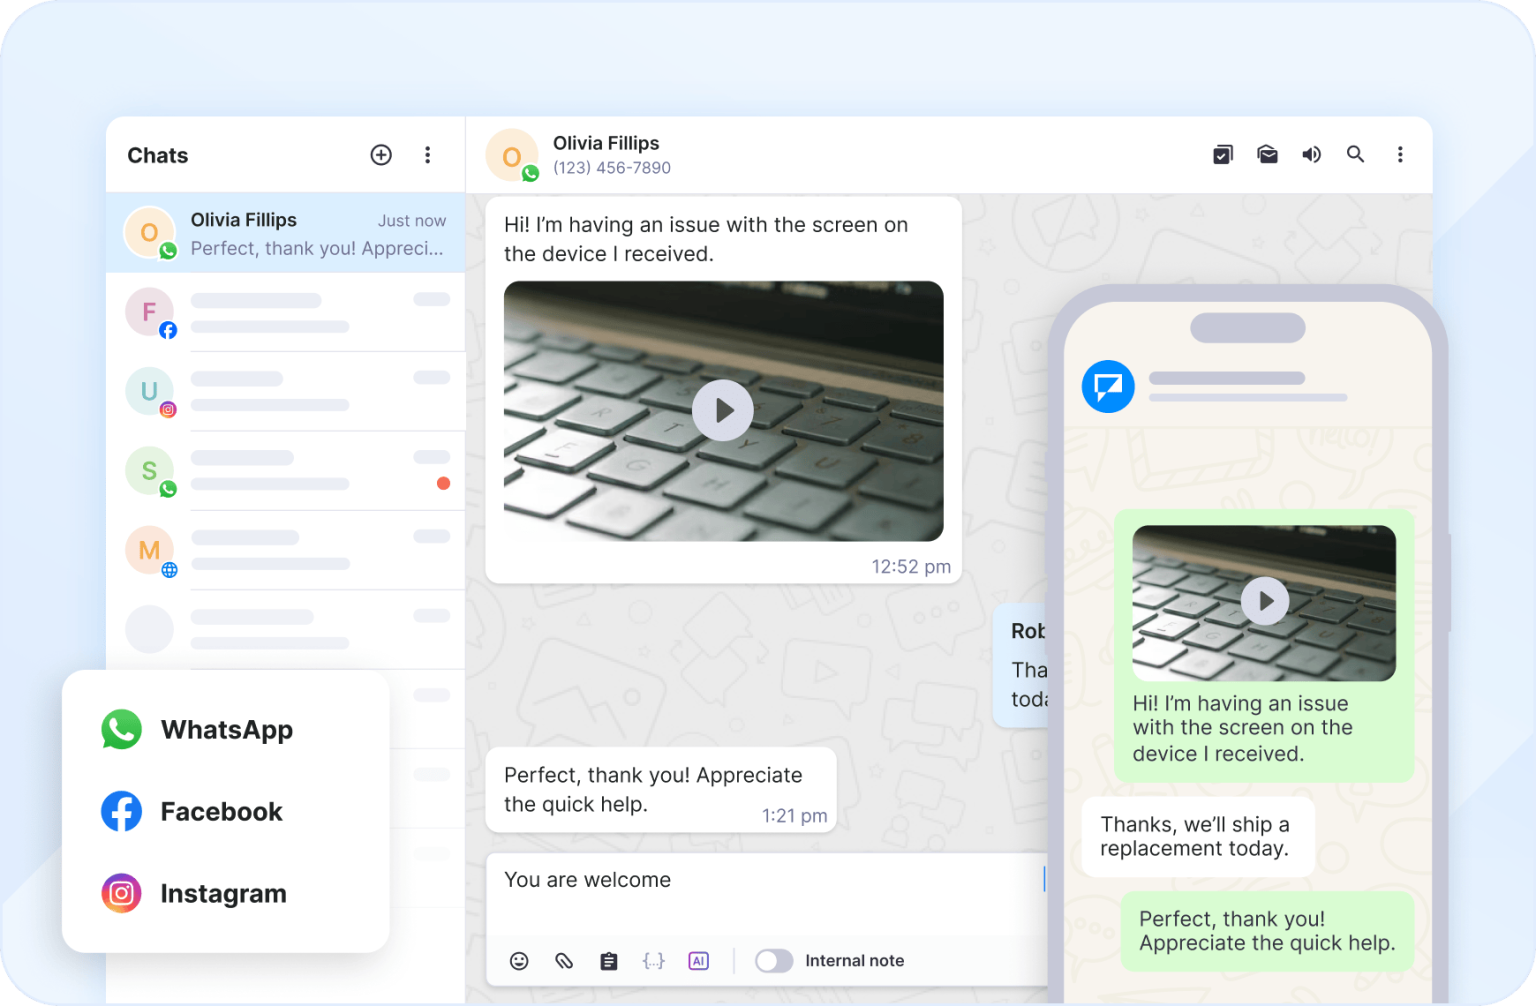The height and width of the screenshot is (1006, 1536).
Task: Open the AI assistant in the composer
Action: (698, 960)
